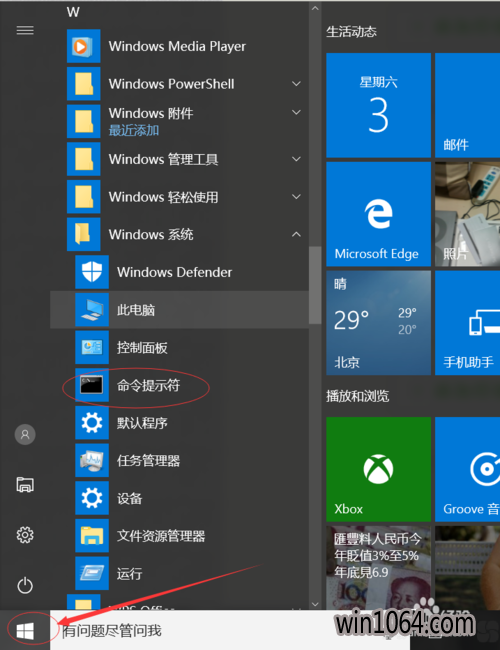Screen dimensions: 500x650
Task: Expand Windows 管理工具 chevron
Action: pyautogui.click(x=296, y=159)
